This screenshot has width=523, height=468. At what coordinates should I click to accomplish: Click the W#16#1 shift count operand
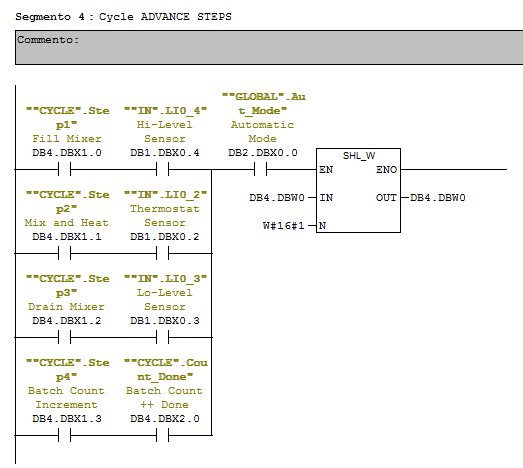[x=284, y=225]
